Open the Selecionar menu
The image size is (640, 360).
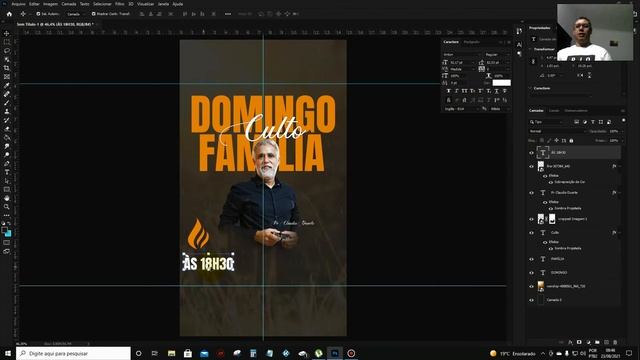[102, 4]
